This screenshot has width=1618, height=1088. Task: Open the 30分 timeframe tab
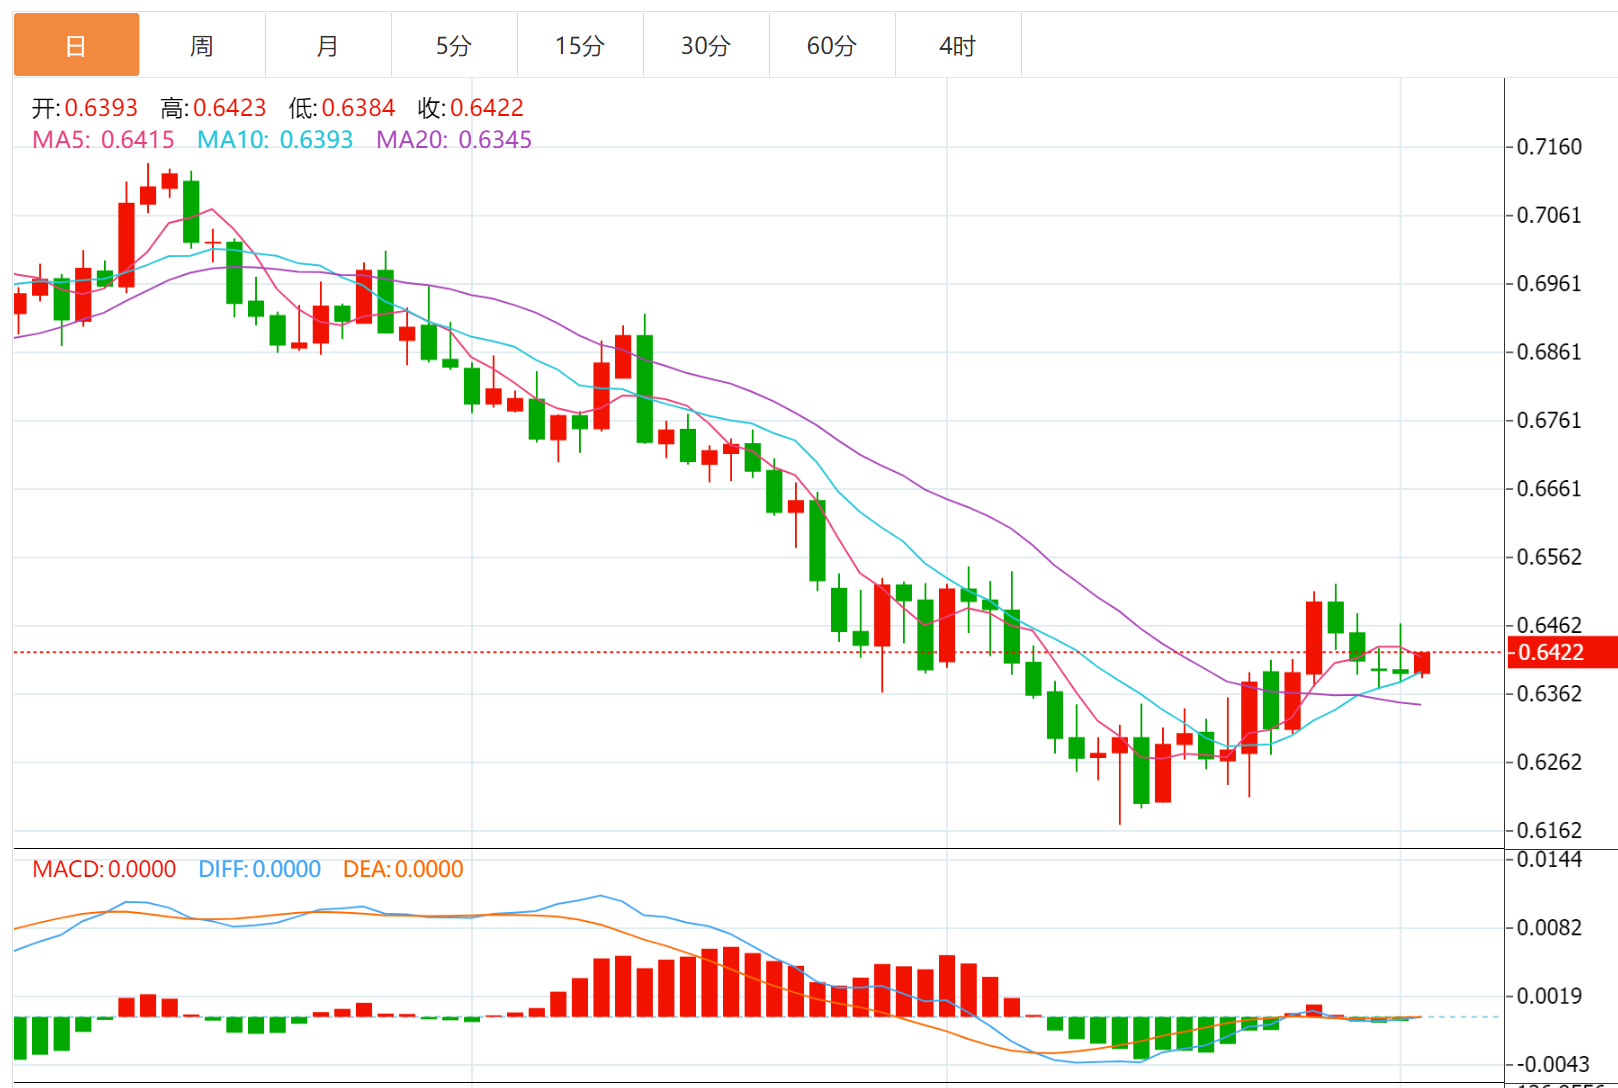point(706,45)
